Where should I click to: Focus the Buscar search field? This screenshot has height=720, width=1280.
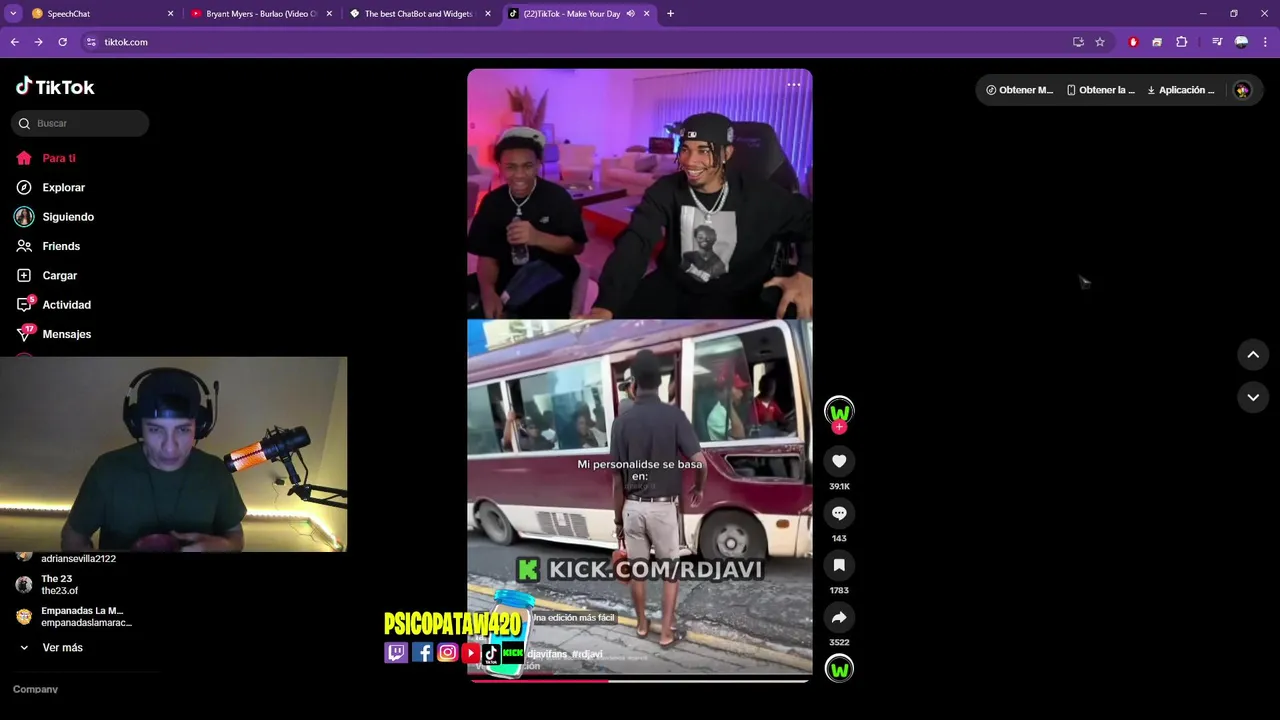(x=80, y=123)
